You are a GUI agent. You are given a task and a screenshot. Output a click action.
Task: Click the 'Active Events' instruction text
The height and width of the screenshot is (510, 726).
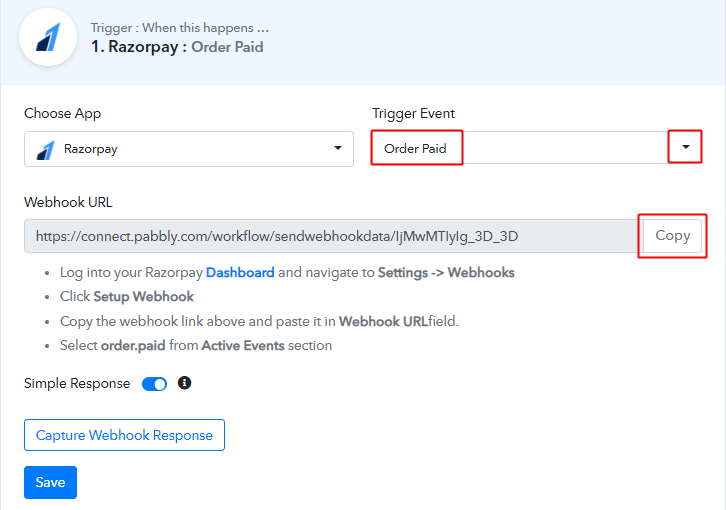coord(243,346)
